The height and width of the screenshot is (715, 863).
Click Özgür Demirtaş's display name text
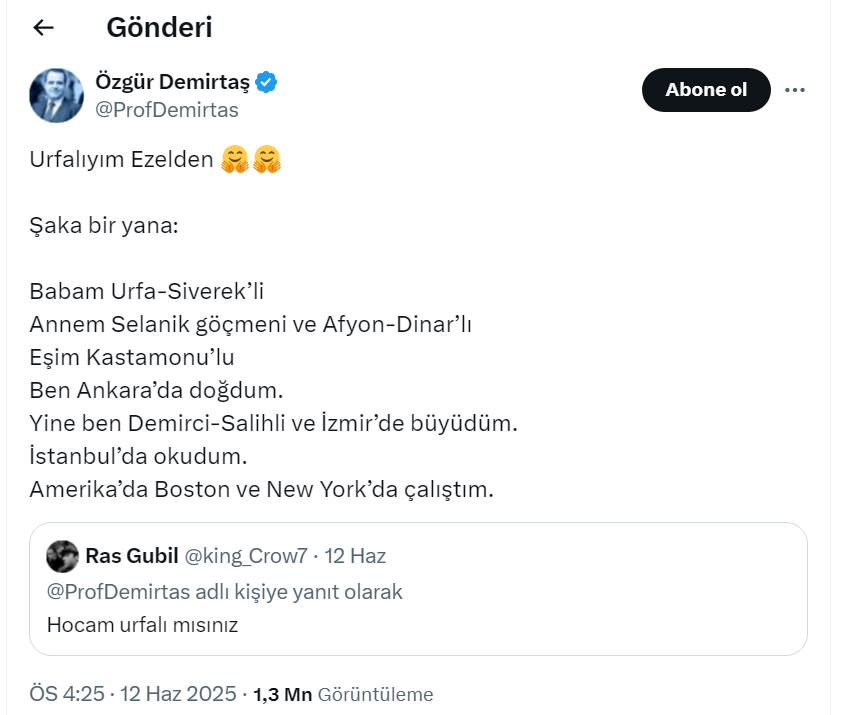point(175,83)
